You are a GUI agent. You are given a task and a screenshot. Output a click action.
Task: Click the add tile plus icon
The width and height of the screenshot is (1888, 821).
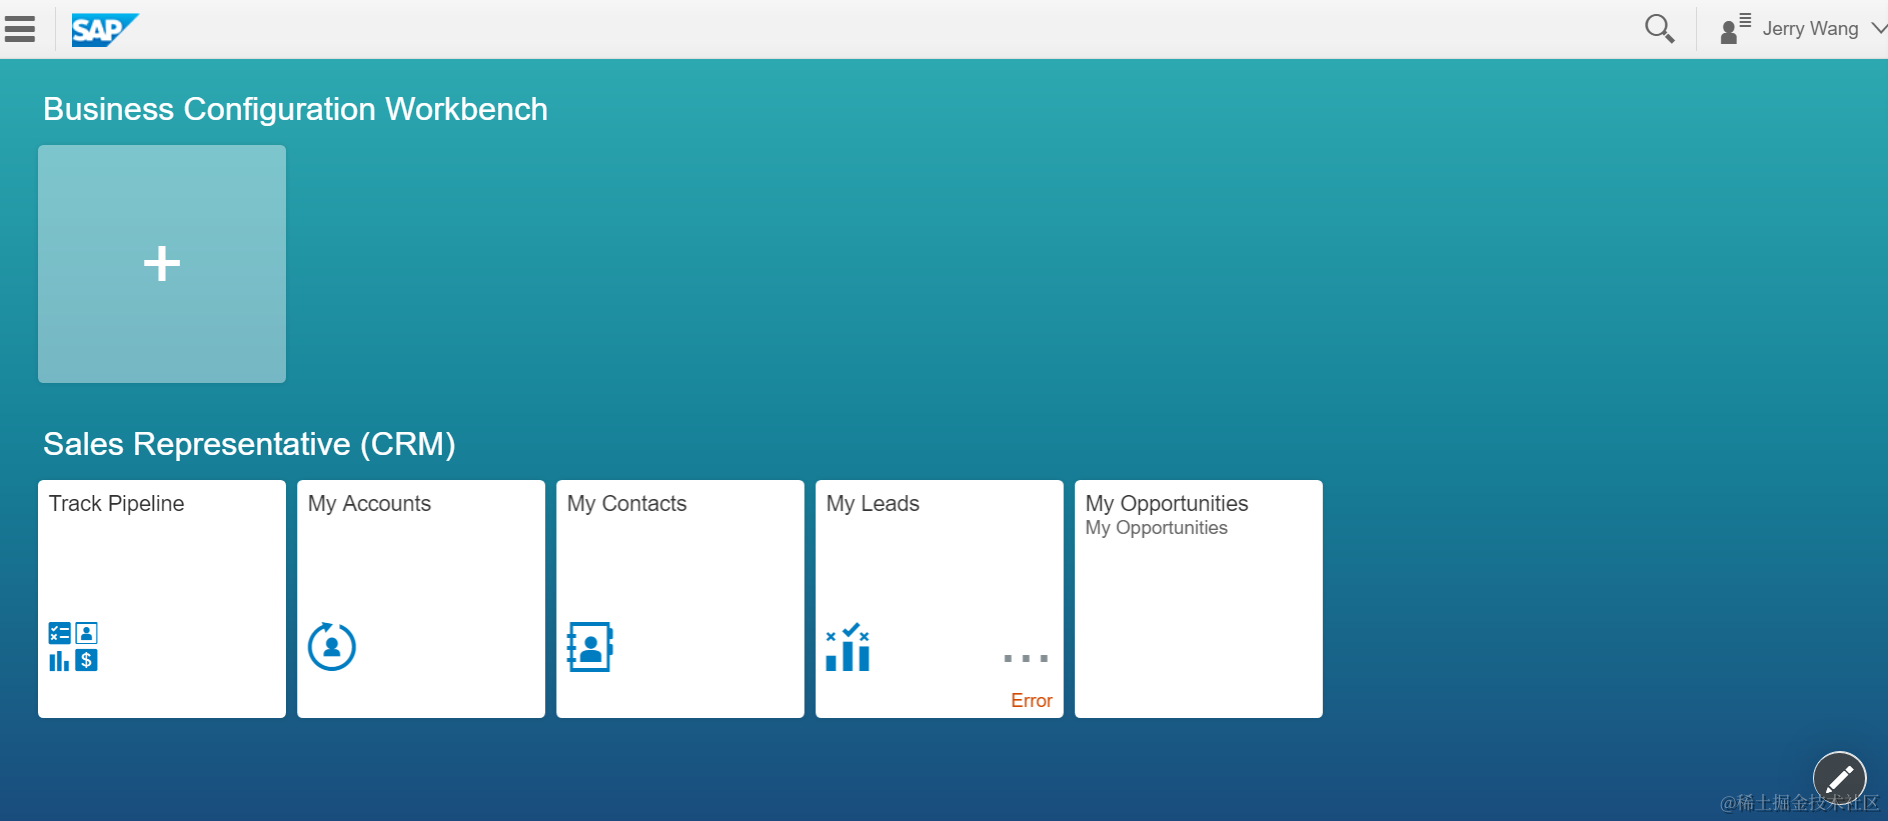162,264
